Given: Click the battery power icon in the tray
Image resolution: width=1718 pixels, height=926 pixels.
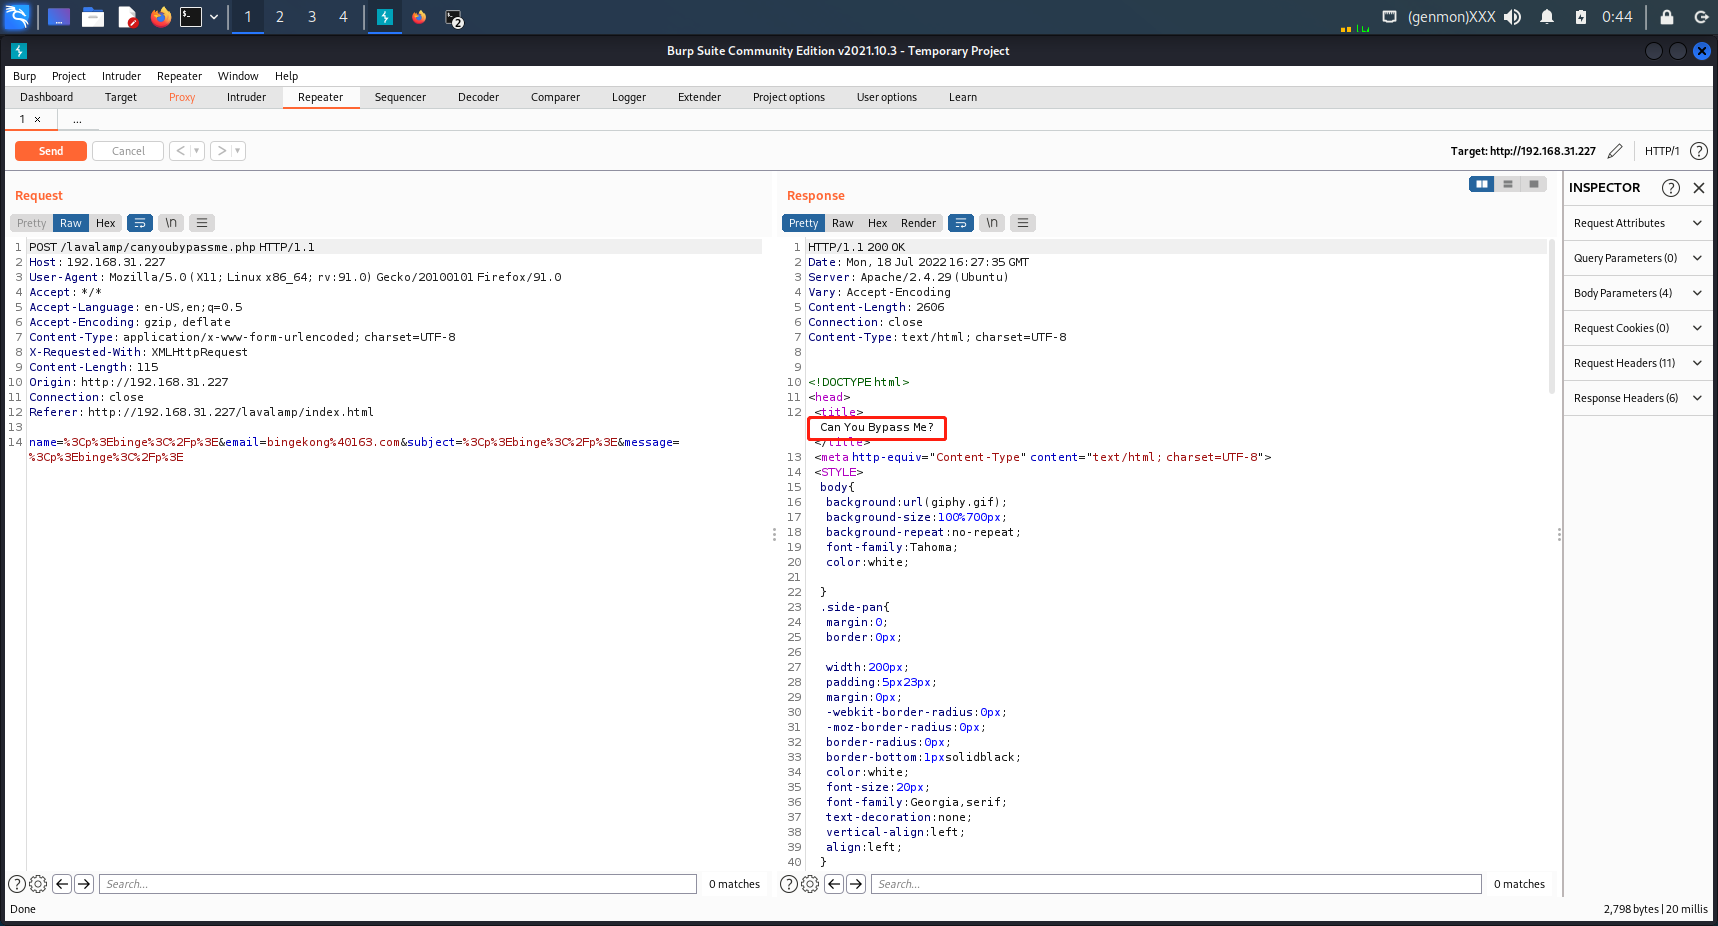Looking at the screenshot, I should pyautogui.click(x=1580, y=17).
